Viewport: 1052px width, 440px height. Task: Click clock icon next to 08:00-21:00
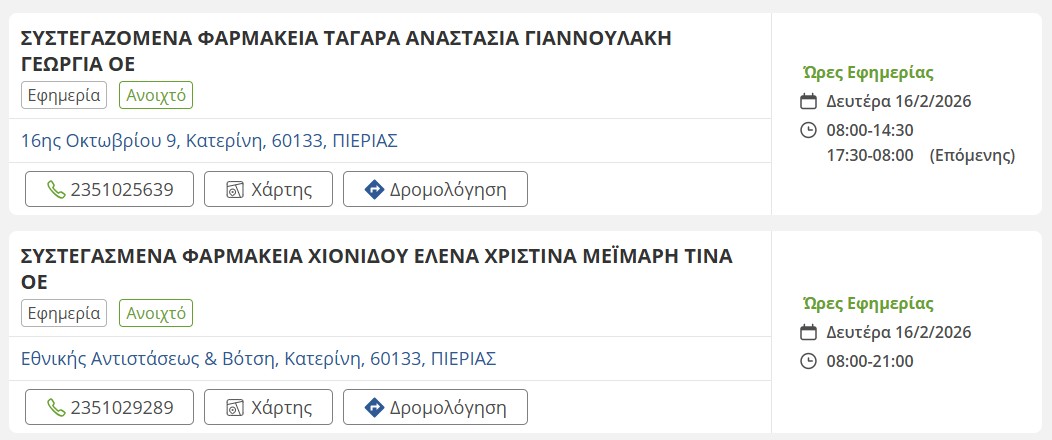809,361
